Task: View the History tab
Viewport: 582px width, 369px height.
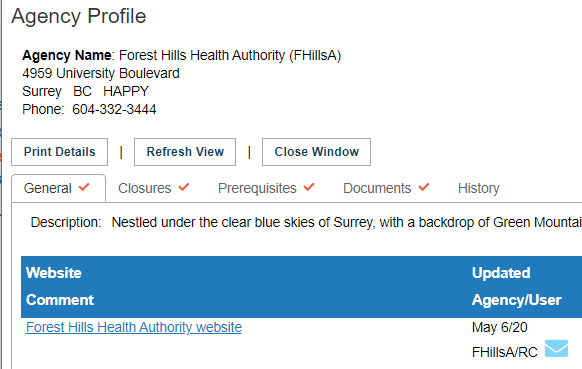Action: coord(478,188)
